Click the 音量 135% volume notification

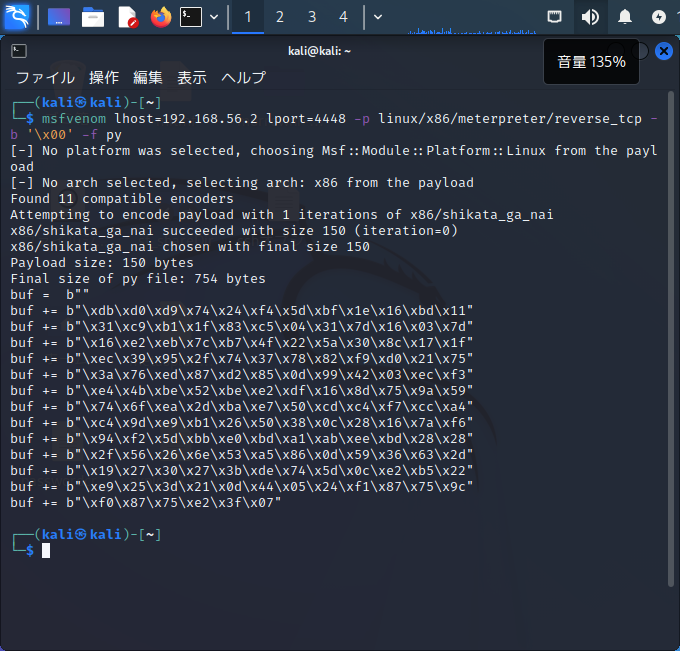click(x=591, y=62)
